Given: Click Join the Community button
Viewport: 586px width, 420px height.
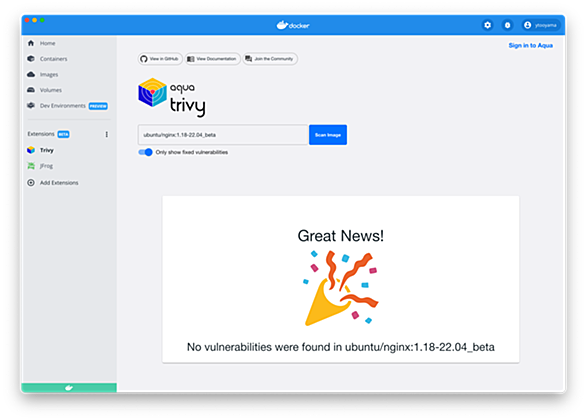Looking at the screenshot, I should [x=270, y=59].
